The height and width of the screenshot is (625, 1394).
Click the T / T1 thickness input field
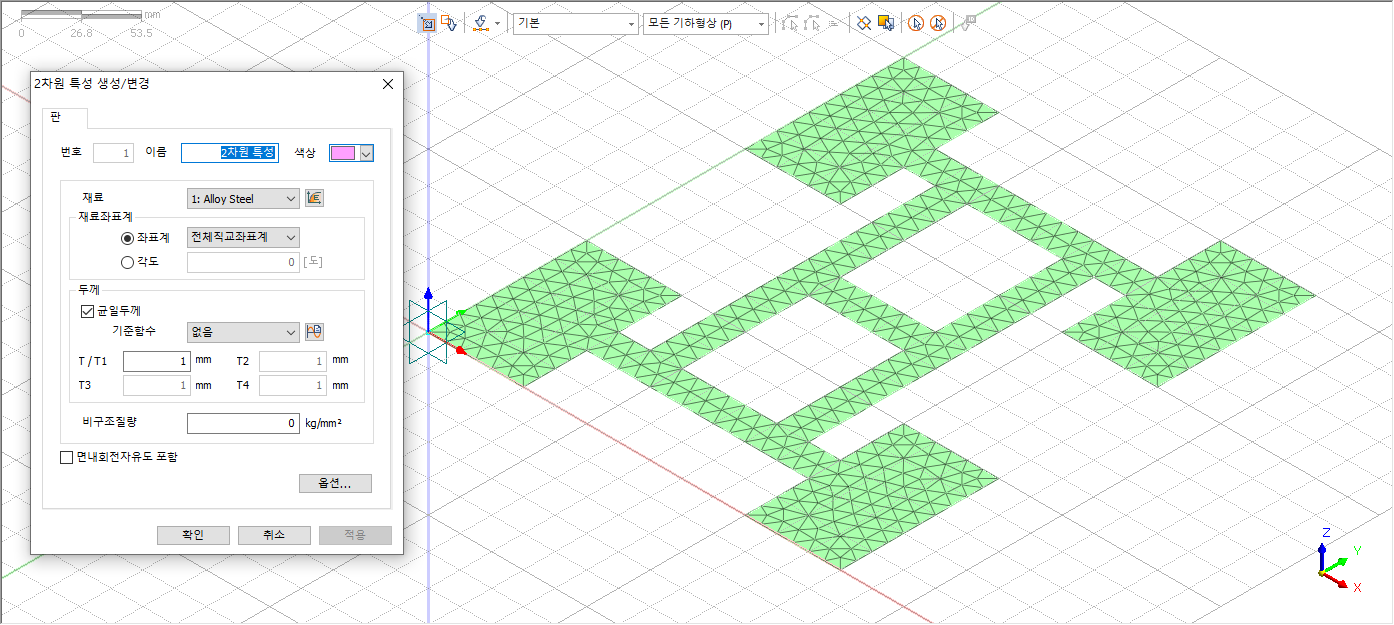157,360
